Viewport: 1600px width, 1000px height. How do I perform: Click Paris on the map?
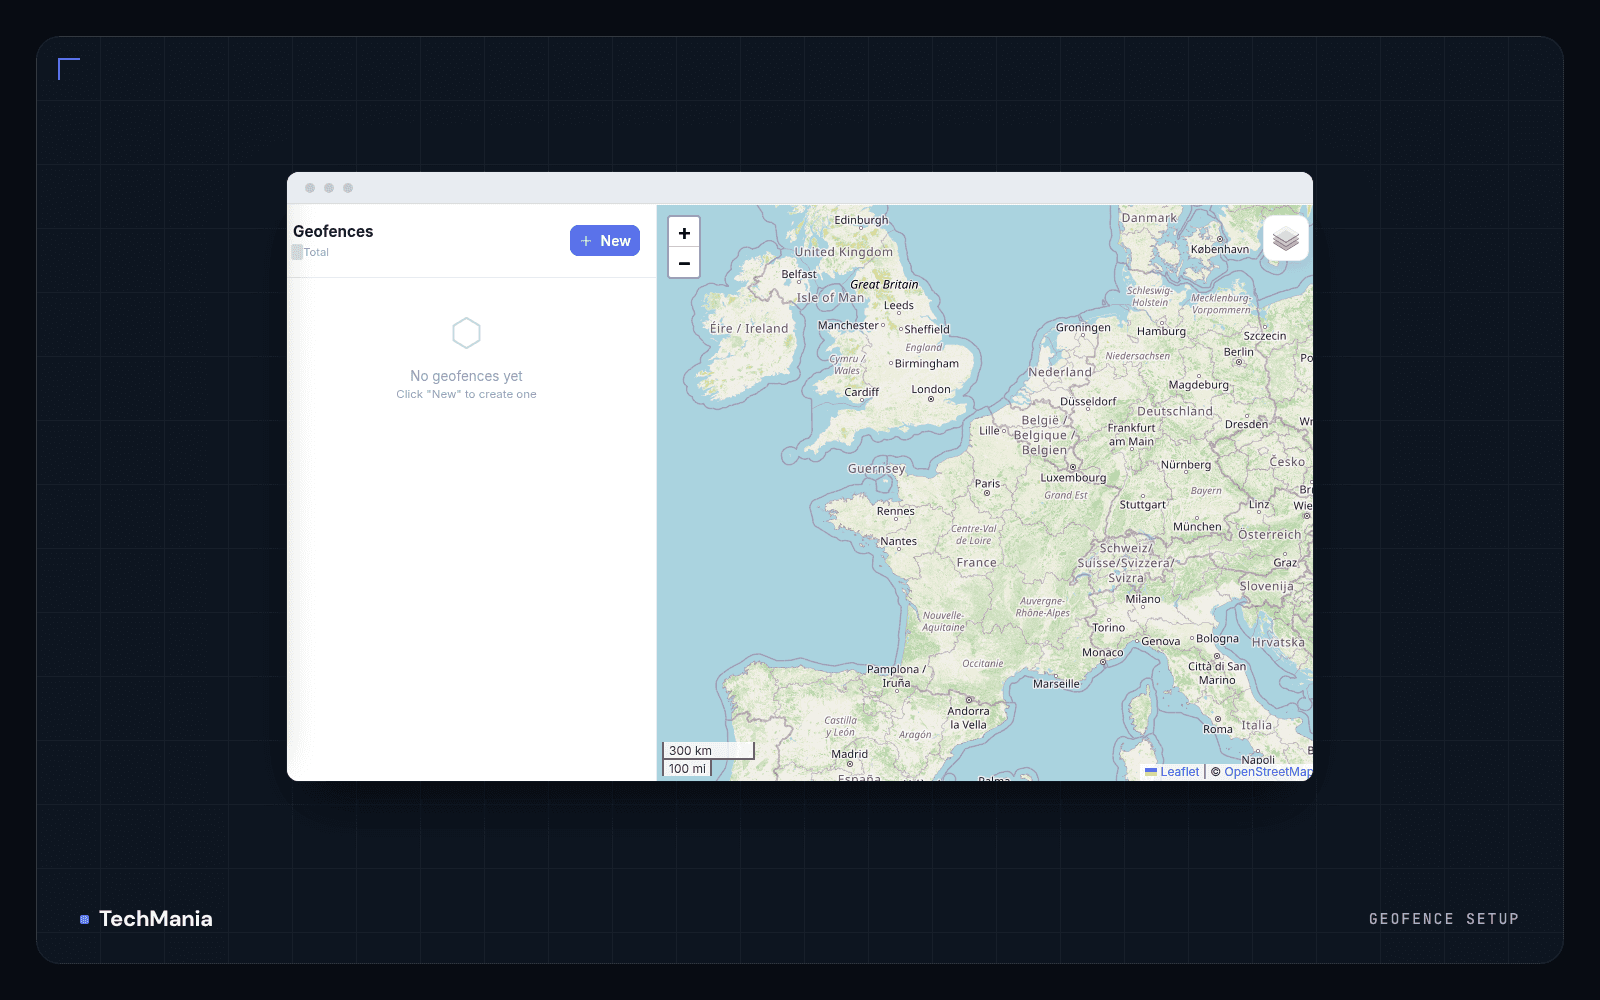click(987, 483)
